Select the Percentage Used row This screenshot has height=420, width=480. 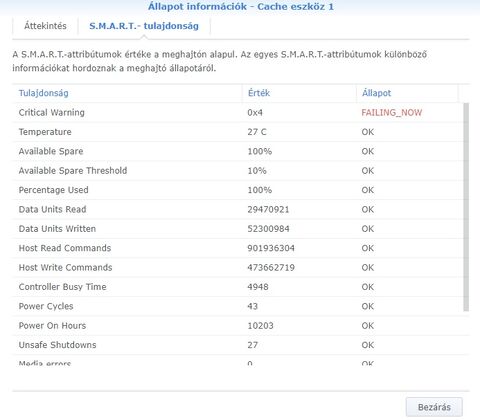(238, 190)
